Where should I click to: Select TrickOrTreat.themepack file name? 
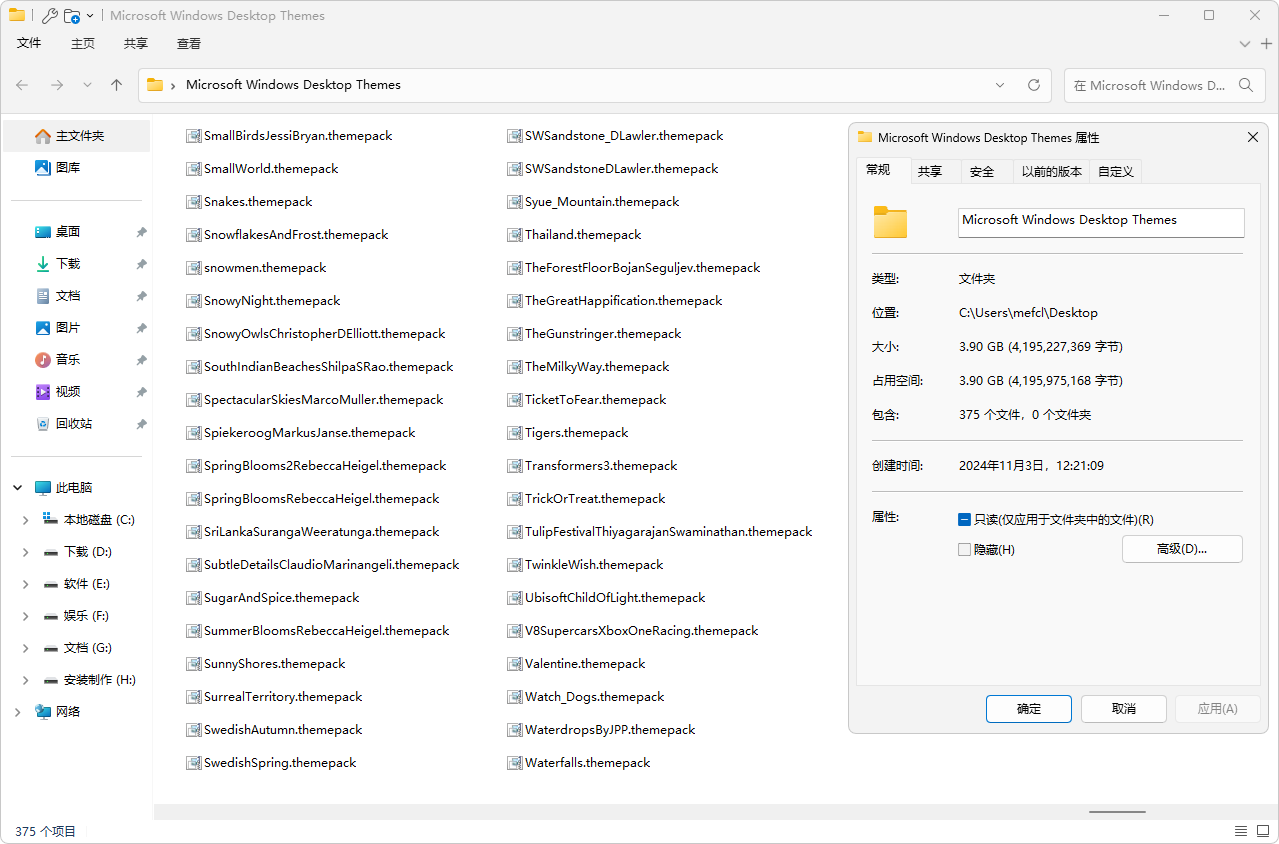(595, 499)
